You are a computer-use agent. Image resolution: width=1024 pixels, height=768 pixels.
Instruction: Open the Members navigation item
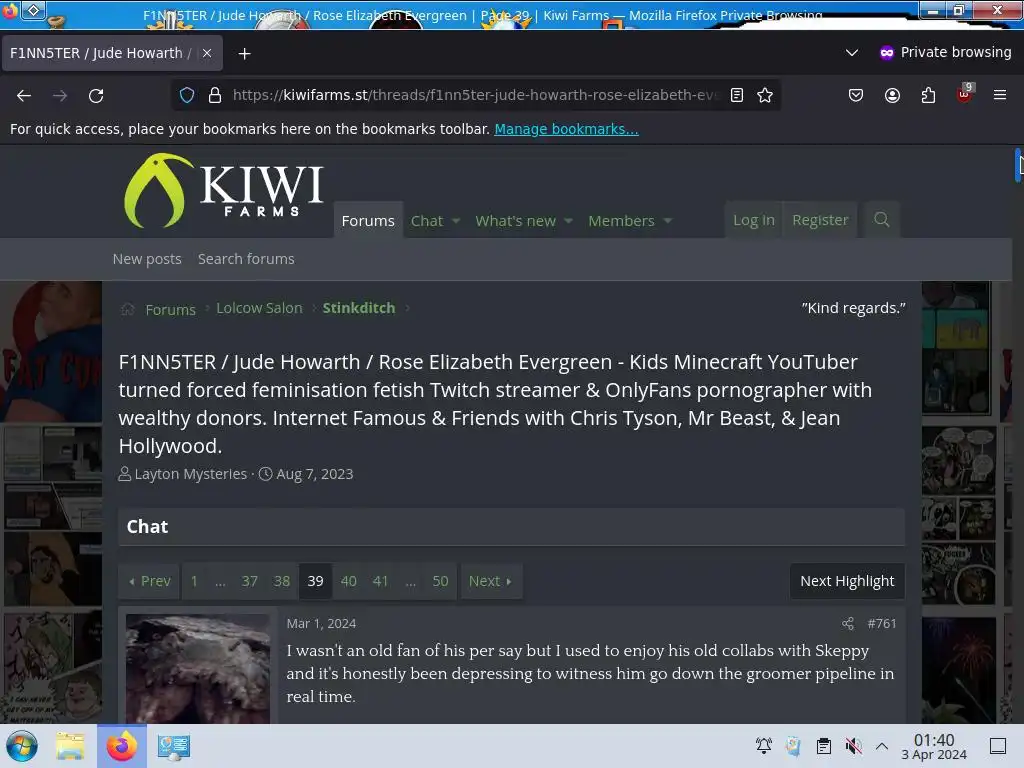click(621, 221)
